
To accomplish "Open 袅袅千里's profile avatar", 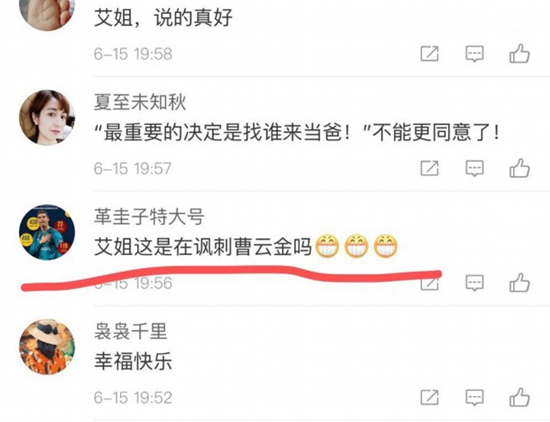I will pyautogui.click(x=47, y=347).
